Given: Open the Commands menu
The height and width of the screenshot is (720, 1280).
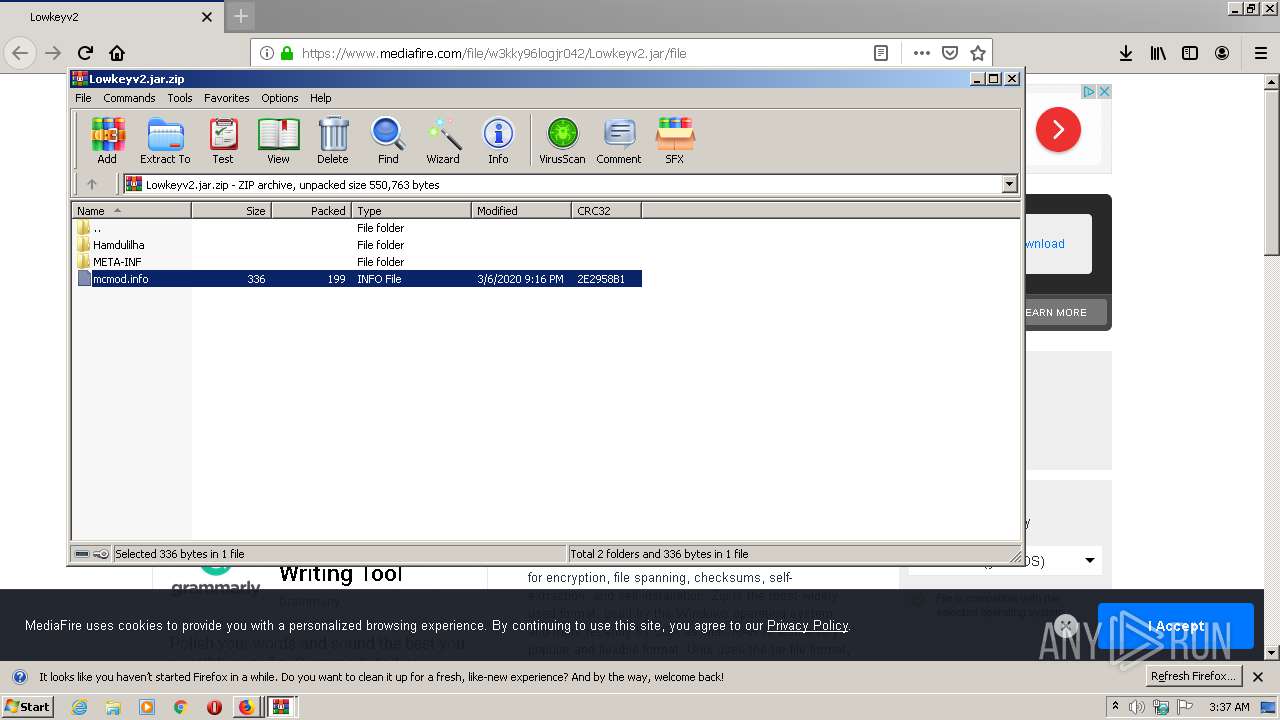Looking at the screenshot, I should [129, 98].
